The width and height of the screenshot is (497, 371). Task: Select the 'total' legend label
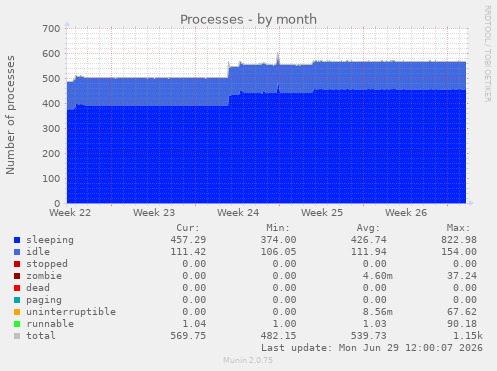41,336
